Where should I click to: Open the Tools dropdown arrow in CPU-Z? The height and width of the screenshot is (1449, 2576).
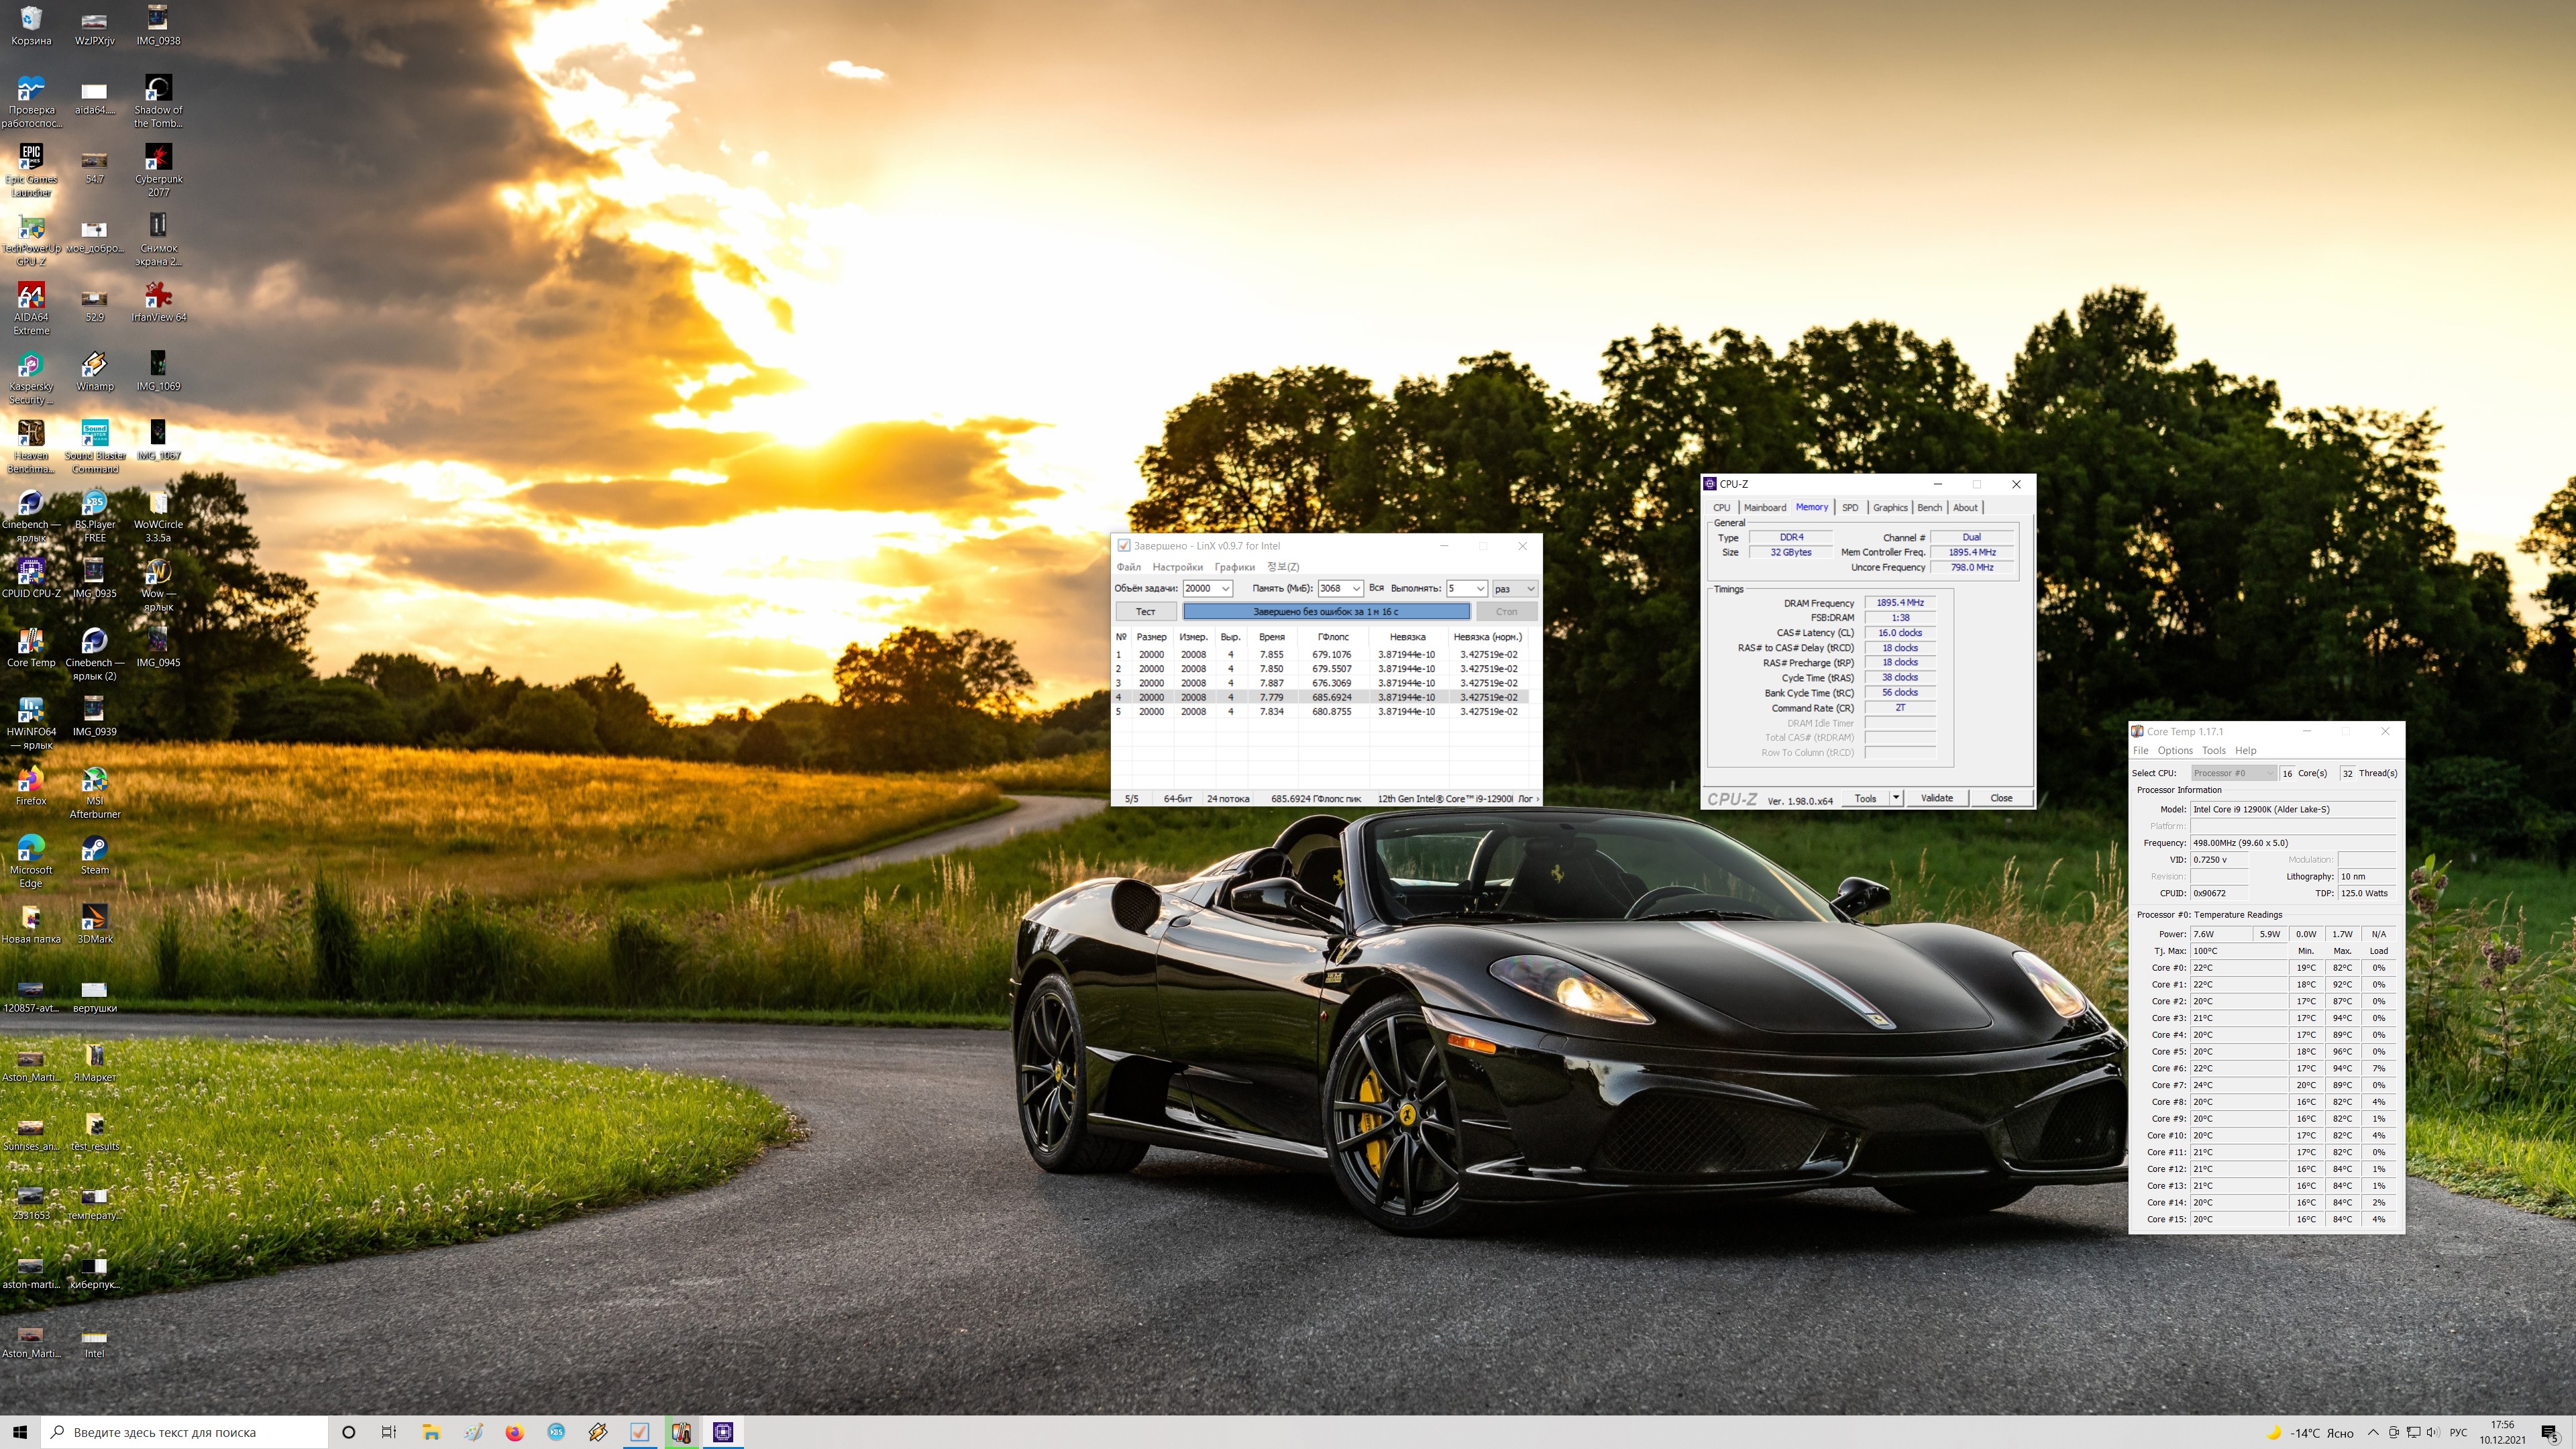click(1896, 798)
